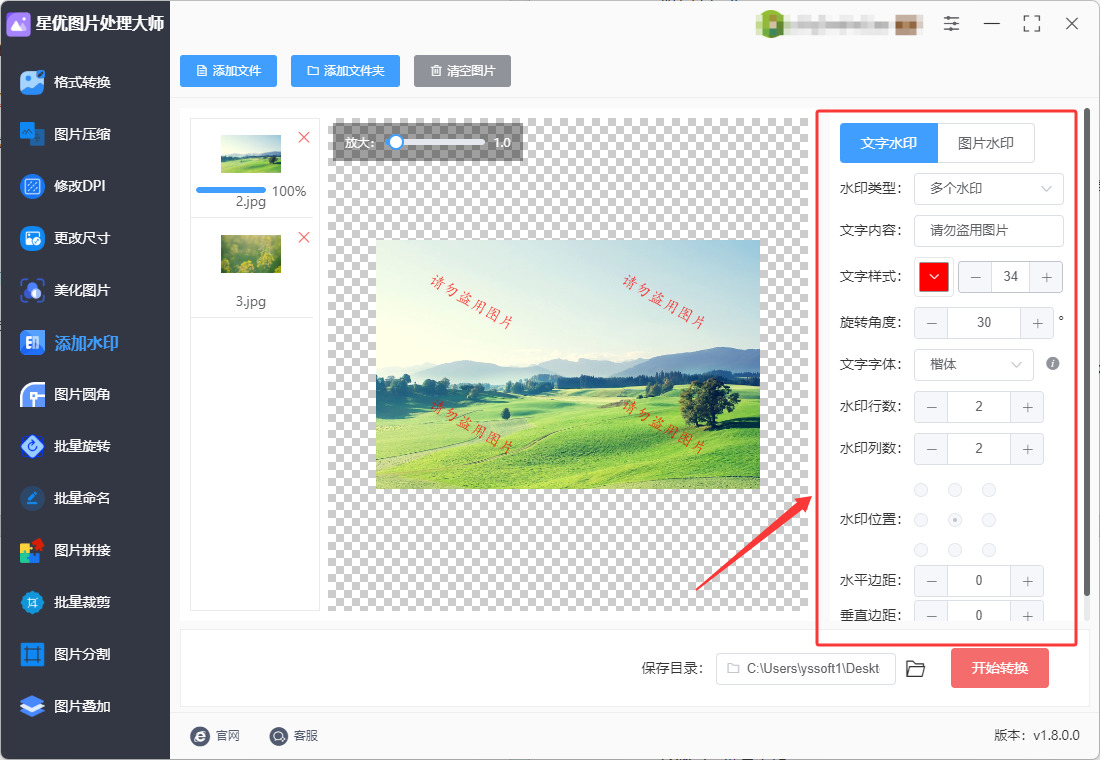Click 清空图片 clear images button

coord(462,71)
